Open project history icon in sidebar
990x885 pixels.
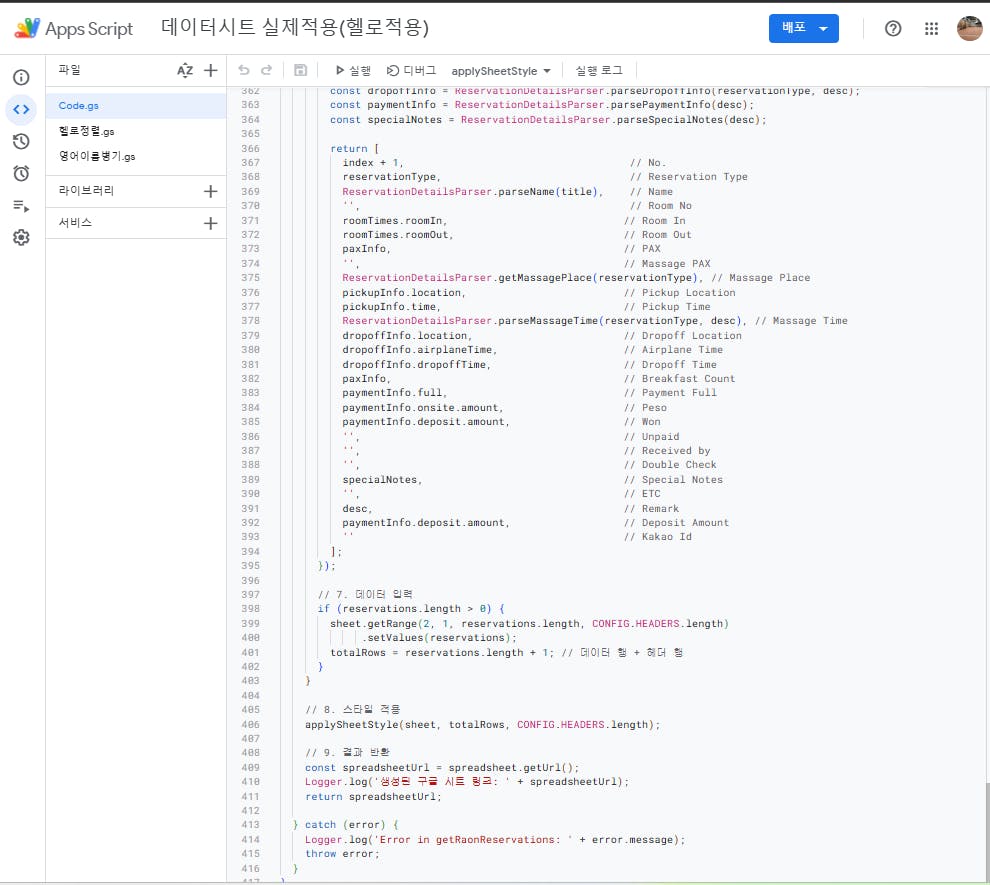pyautogui.click(x=21, y=141)
